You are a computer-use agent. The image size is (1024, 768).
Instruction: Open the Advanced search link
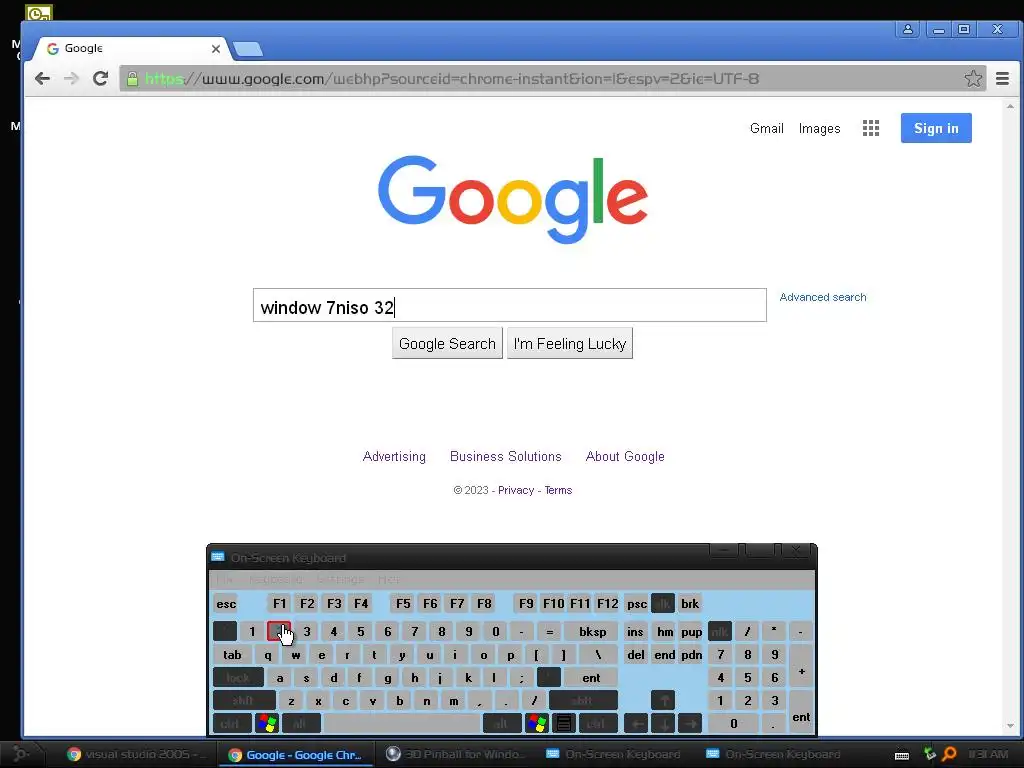click(823, 297)
